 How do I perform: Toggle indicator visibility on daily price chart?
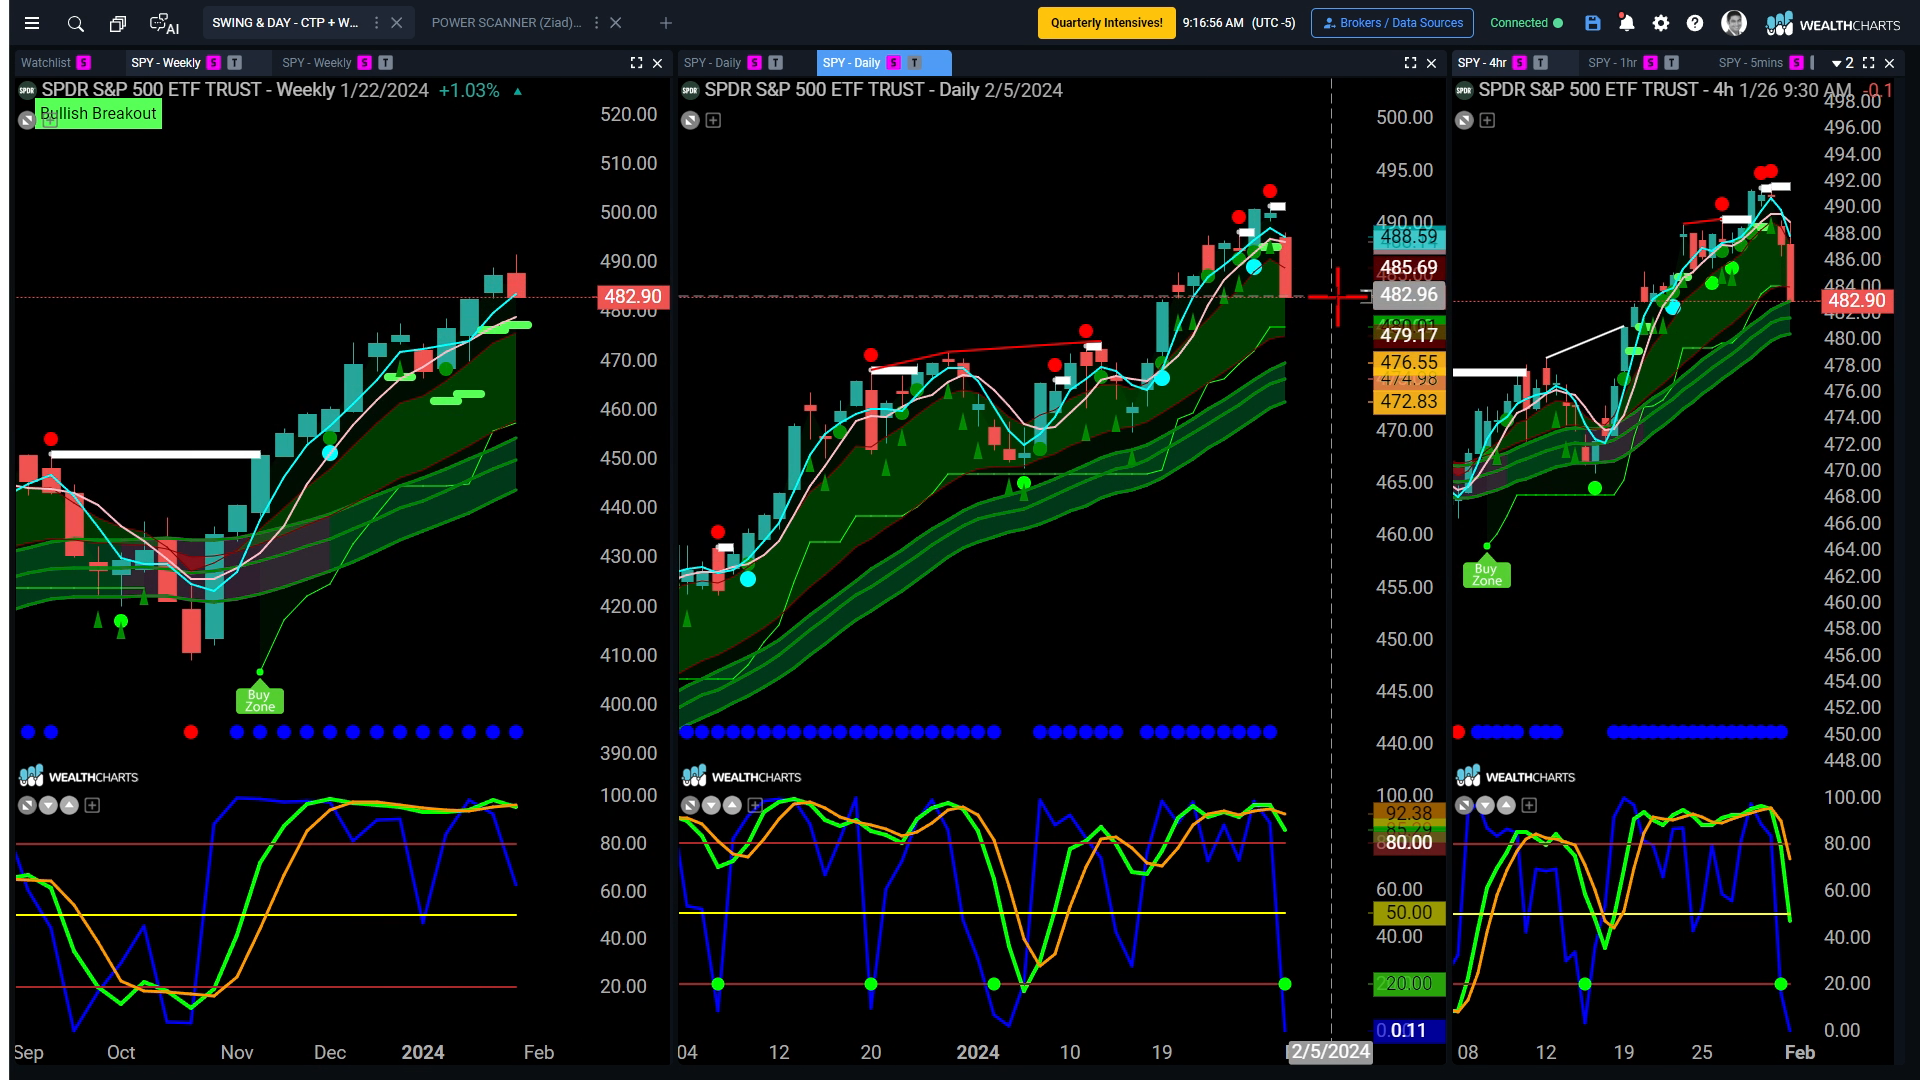tap(690, 120)
